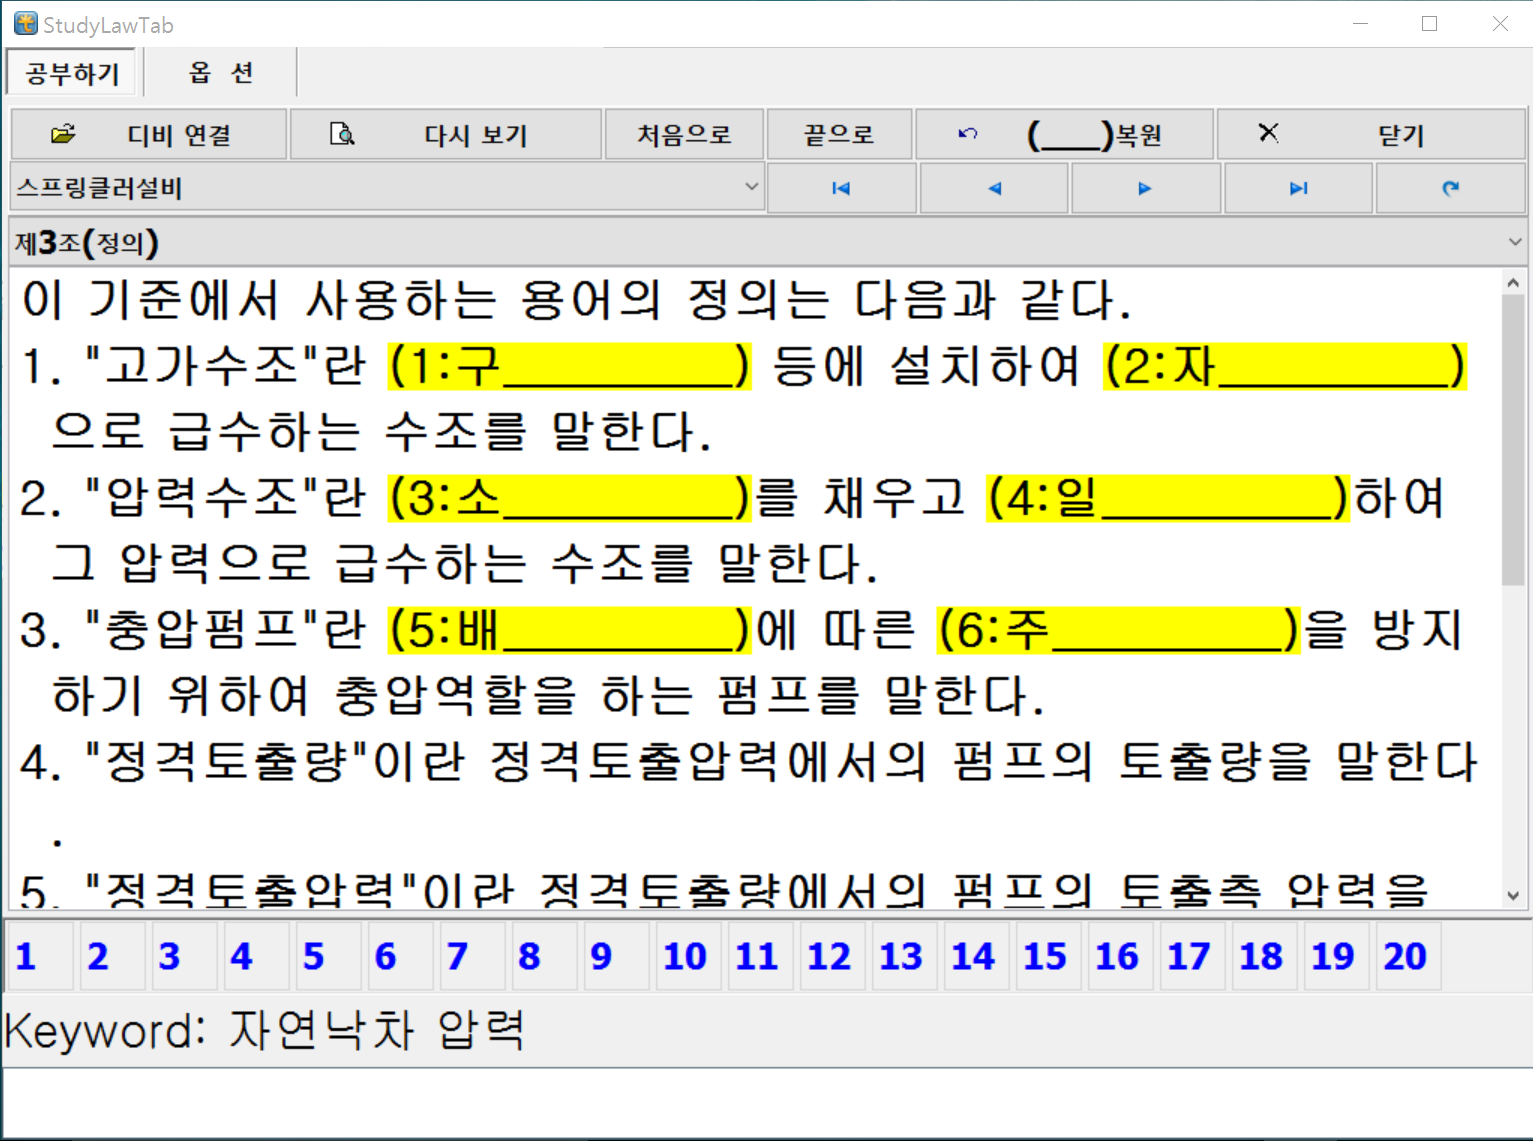Click the 닫기 X button
Screen dimensions: 1533x1141
pyautogui.click(x=1371, y=134)
